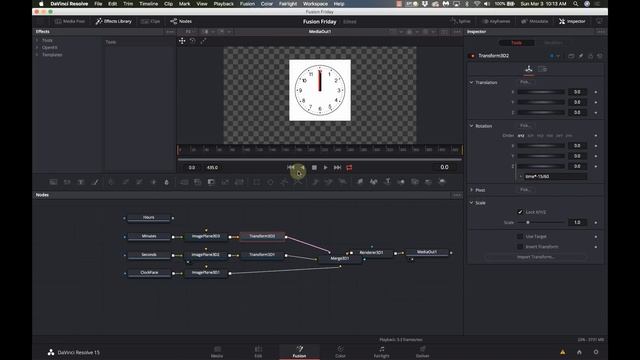The width and height of the screenshot is (640, 360).
Task: Select the ImagePlane3D1 node
Action: coord(206,273)
